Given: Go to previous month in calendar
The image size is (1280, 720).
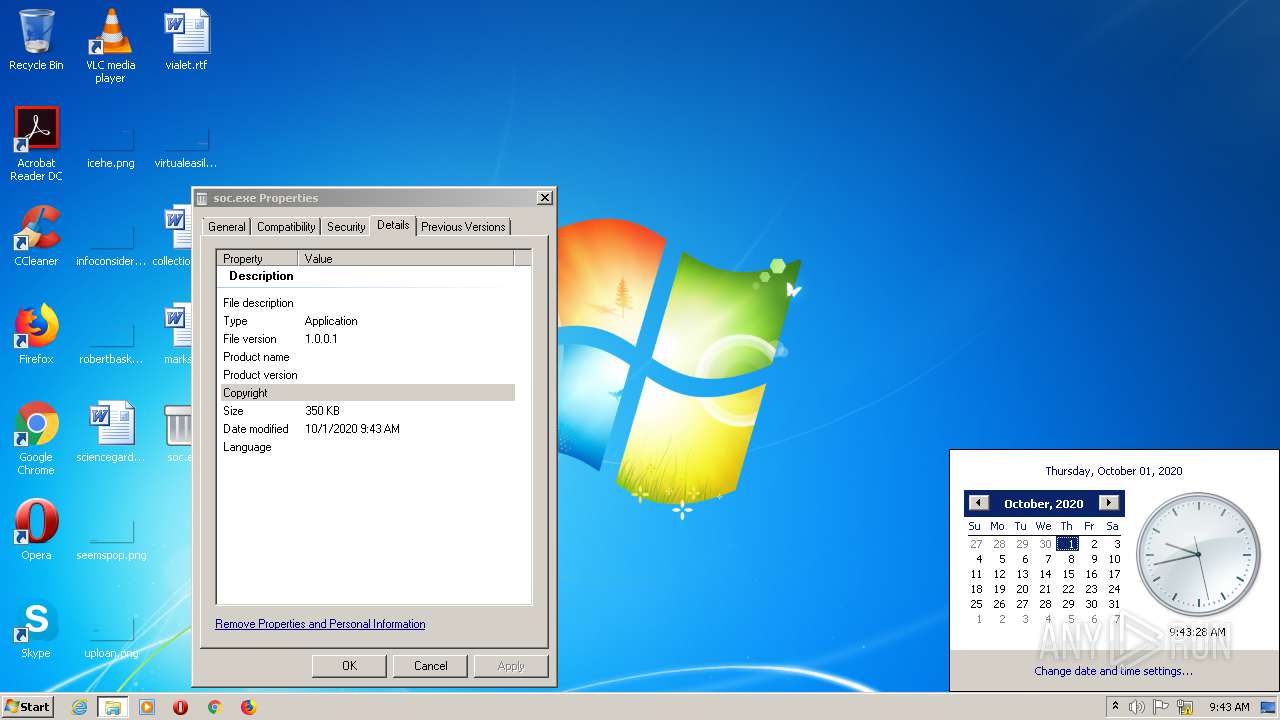Looking at the screenshot, I should [x=979, y=503].
